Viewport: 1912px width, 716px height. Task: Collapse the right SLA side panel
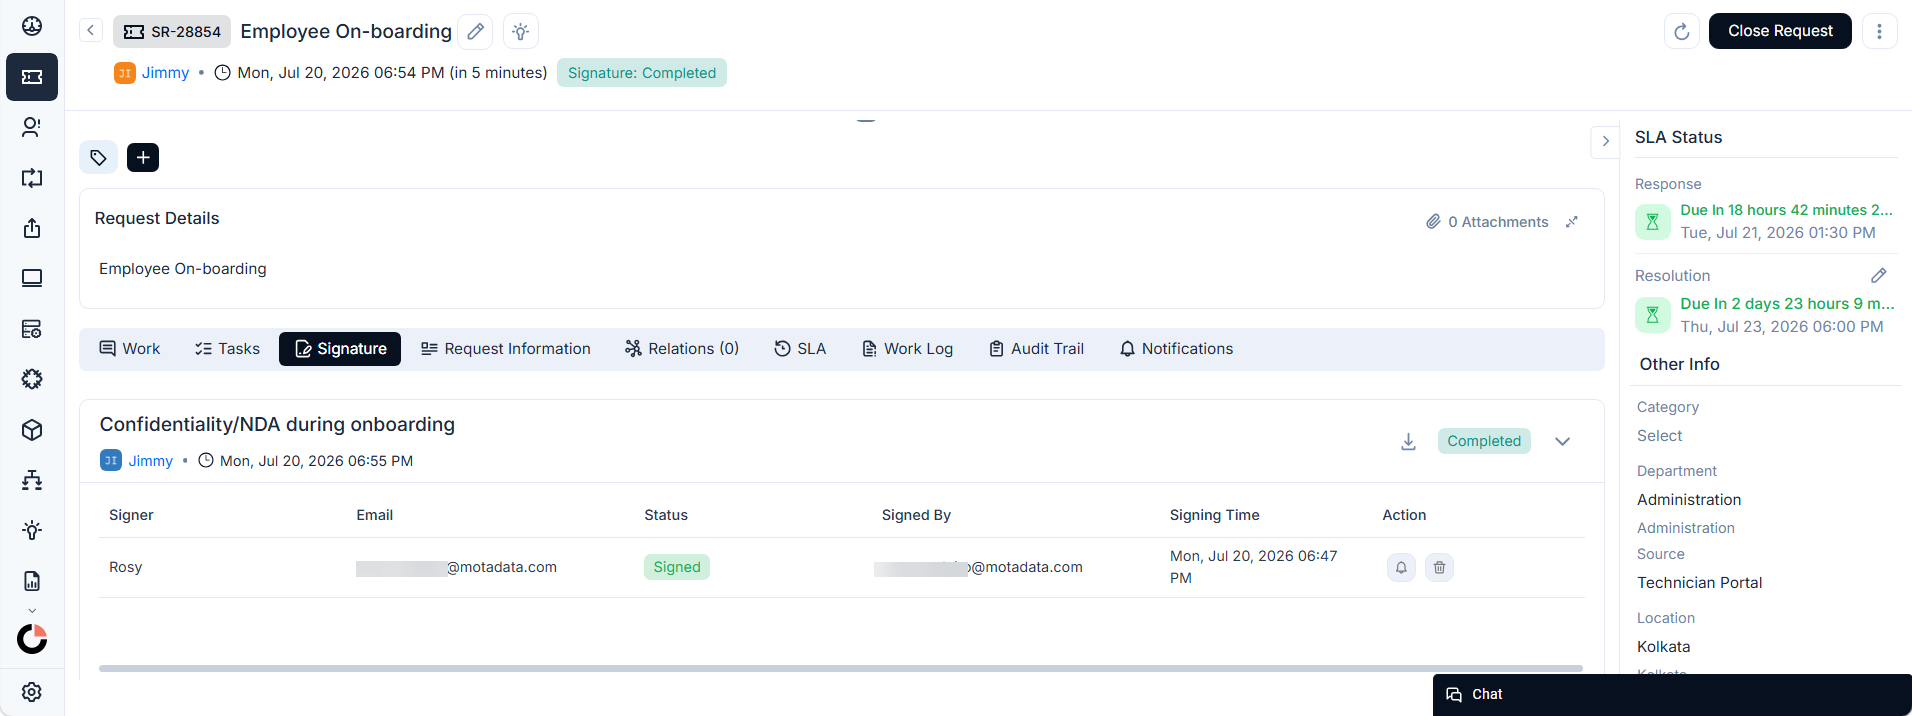pyautogui.click(x=1605, y=141)
